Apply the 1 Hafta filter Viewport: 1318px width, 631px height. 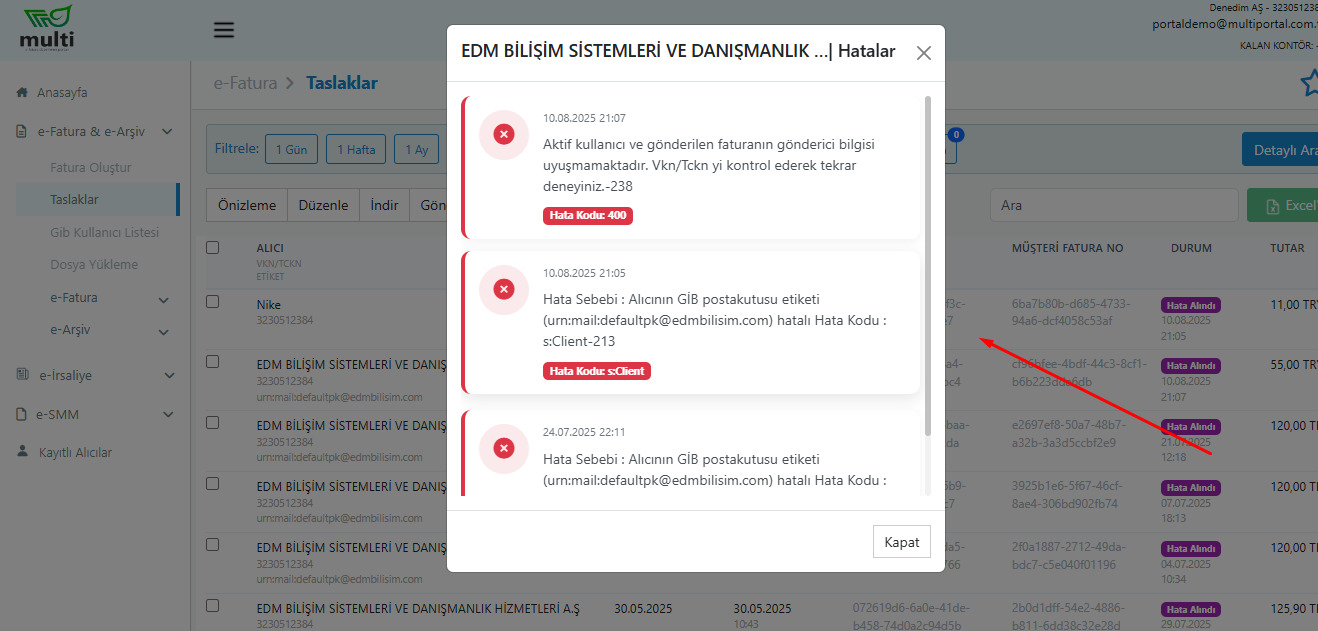tap(356, 148)
